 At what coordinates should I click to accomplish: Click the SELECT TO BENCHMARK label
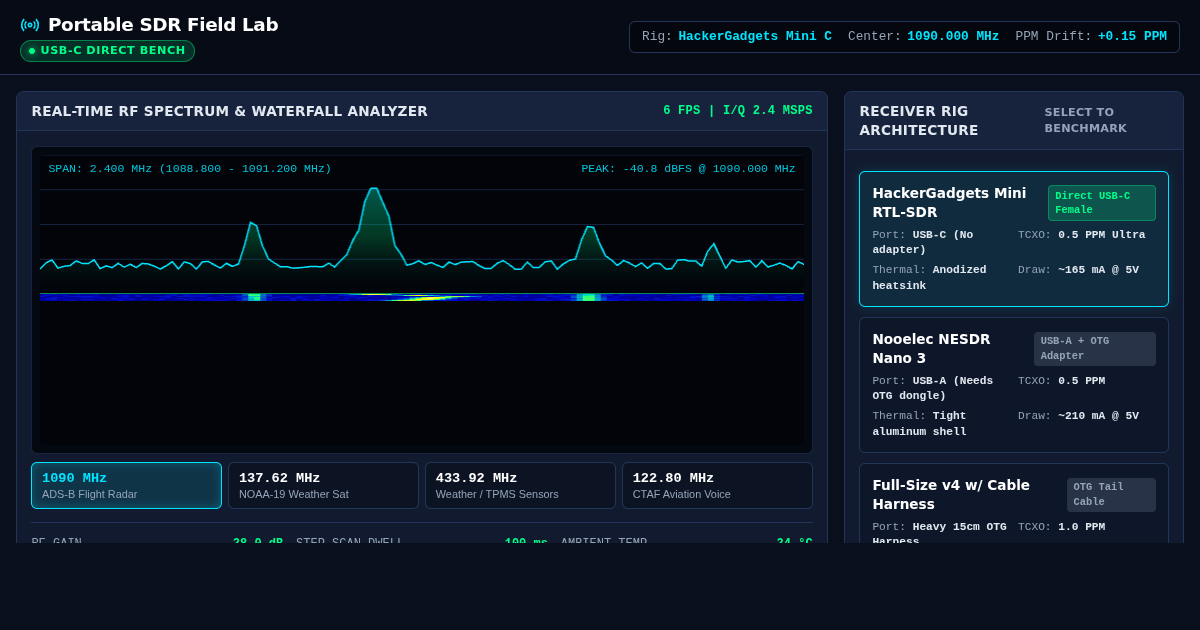[1086, 120]
